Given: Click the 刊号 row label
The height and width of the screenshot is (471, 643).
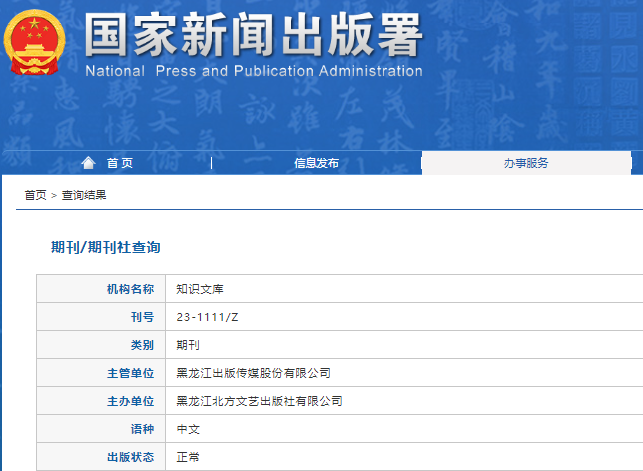Looking at the screenshot, I should click(x=142, y=317).
